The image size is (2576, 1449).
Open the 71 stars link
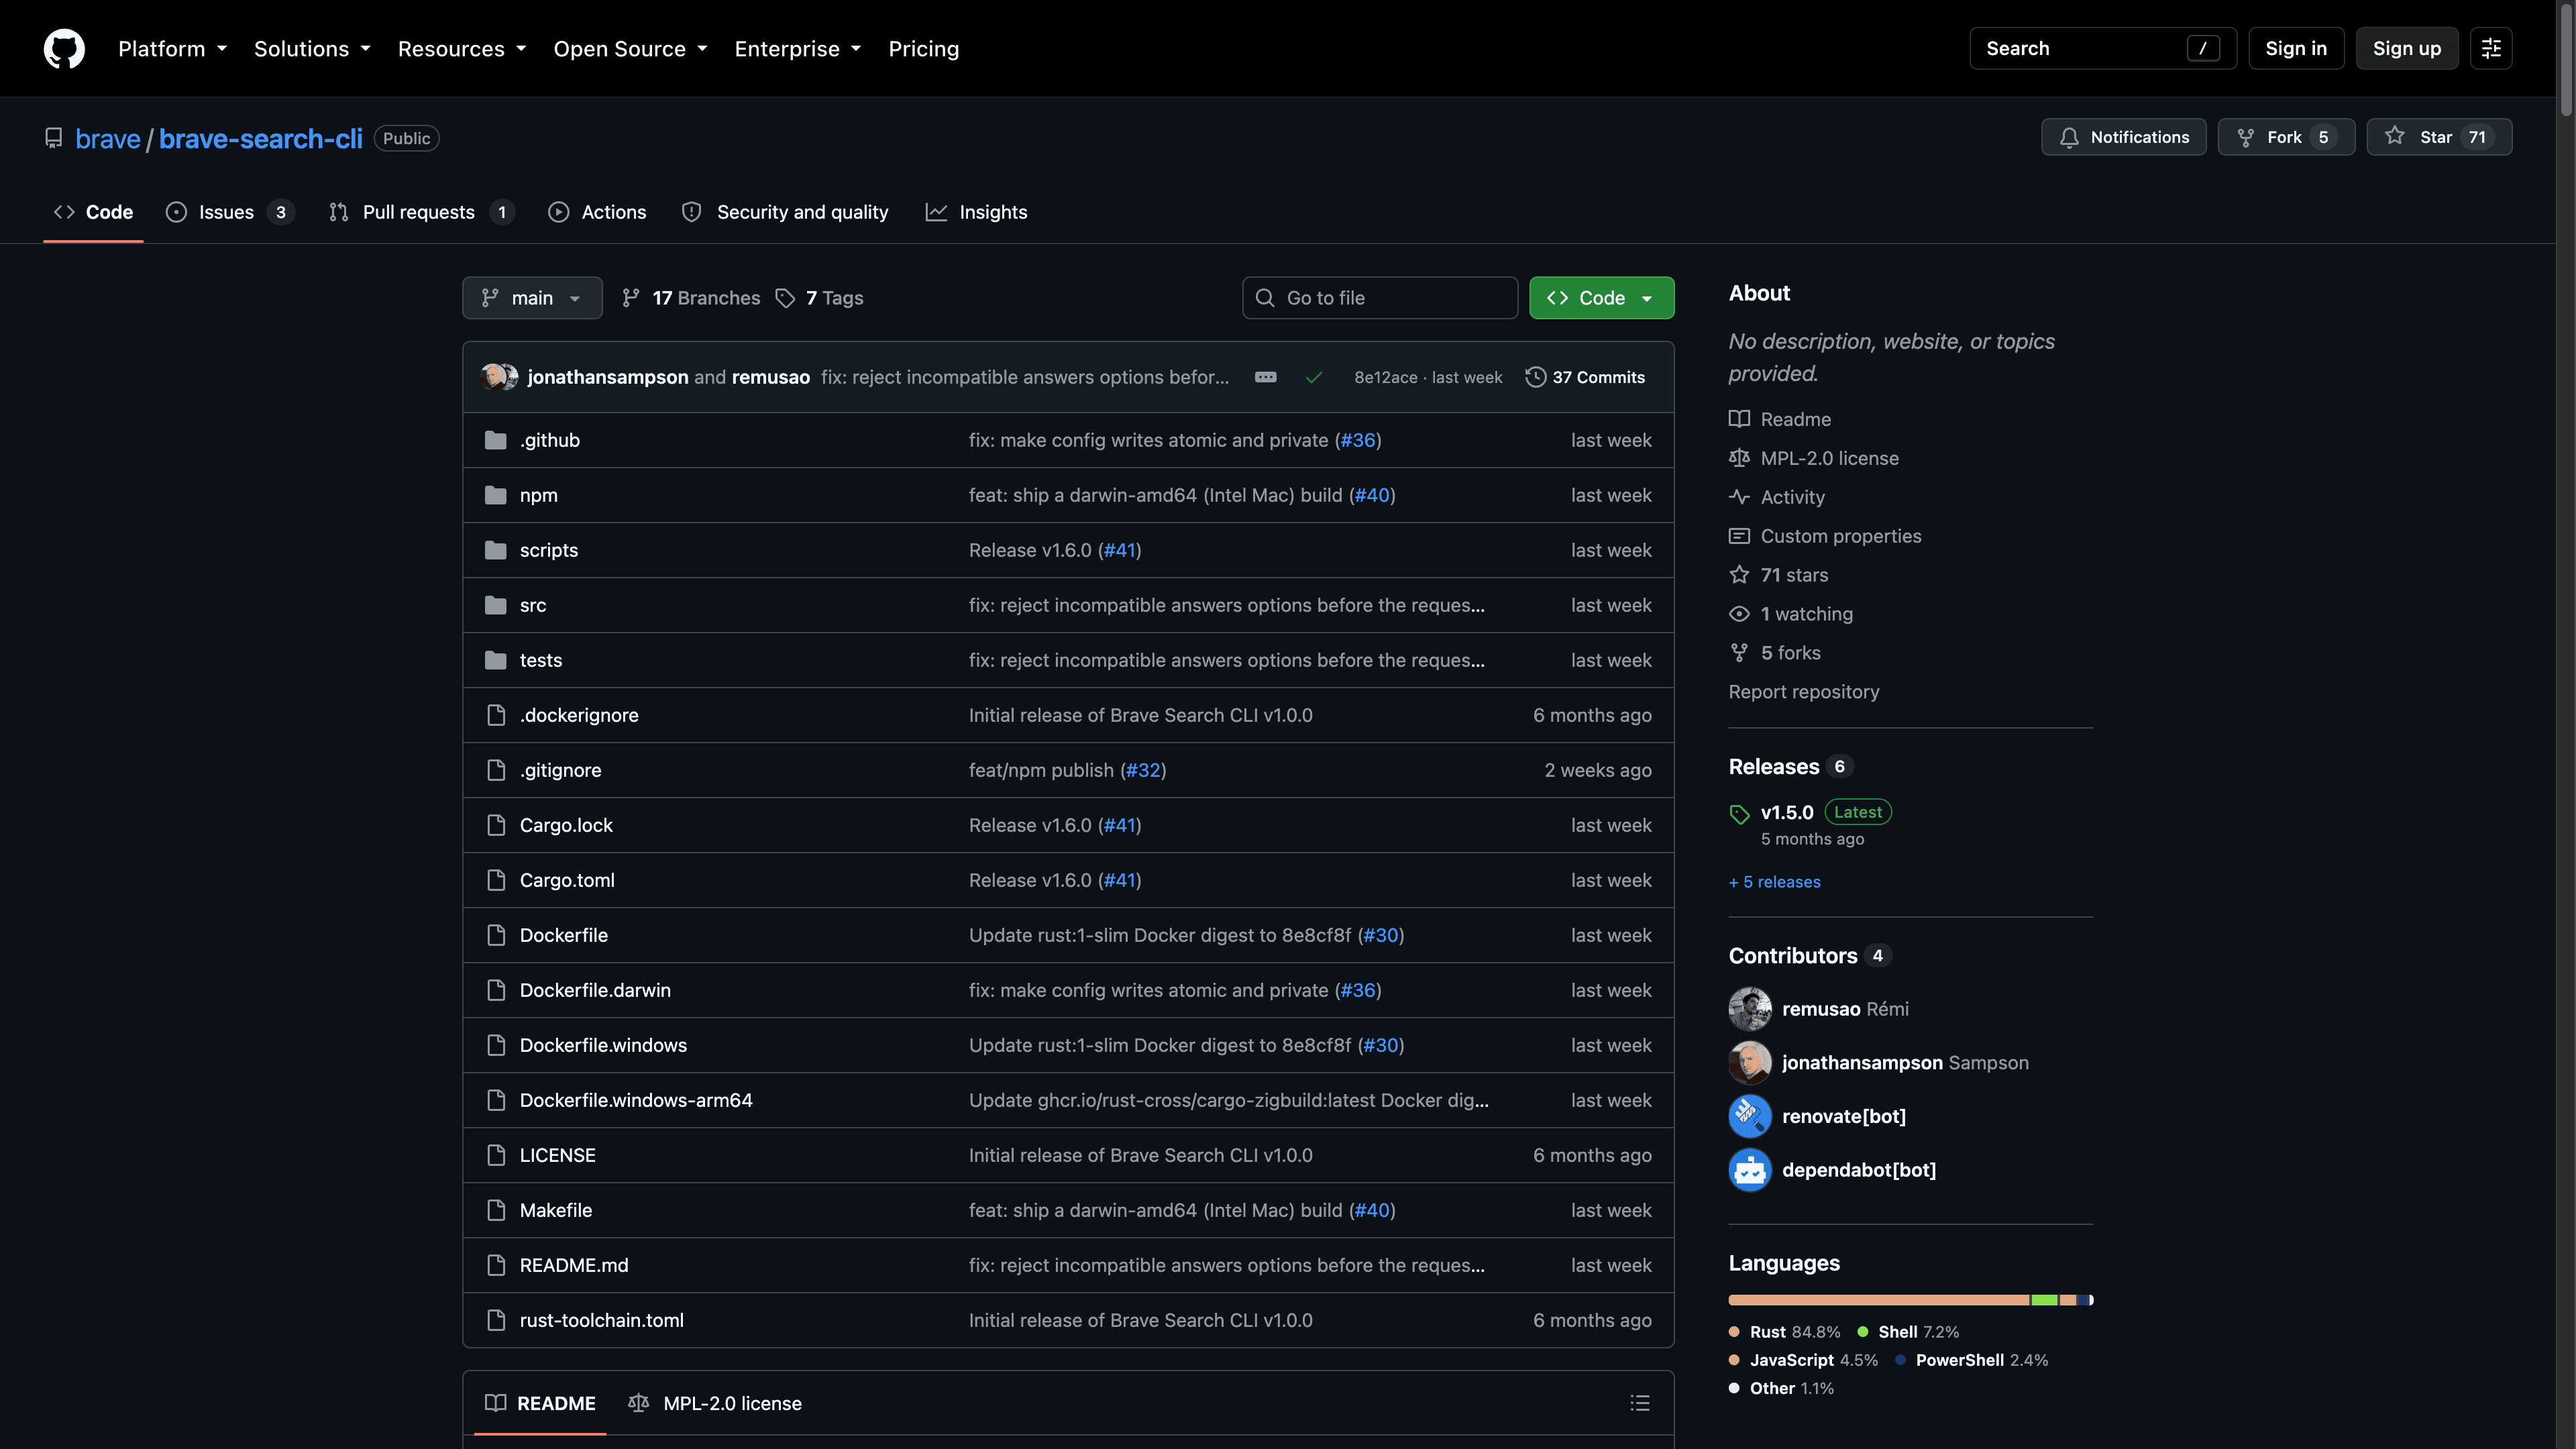click(x=1794, y=575)
